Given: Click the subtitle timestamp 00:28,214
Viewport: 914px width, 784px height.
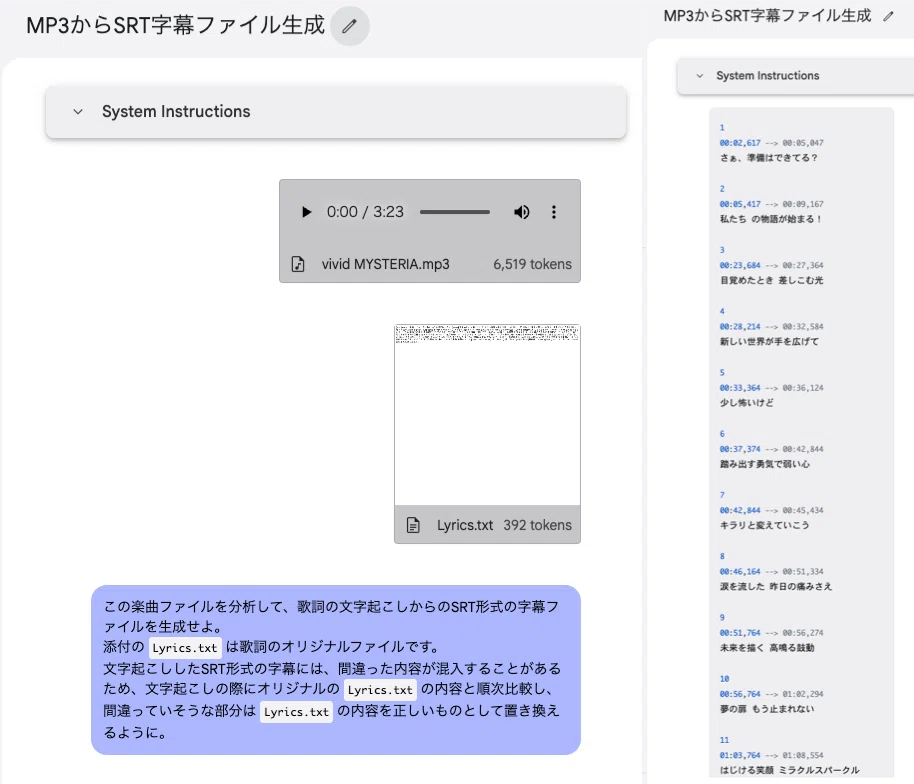Looking at the screenshot, I should tap(740, 326).
